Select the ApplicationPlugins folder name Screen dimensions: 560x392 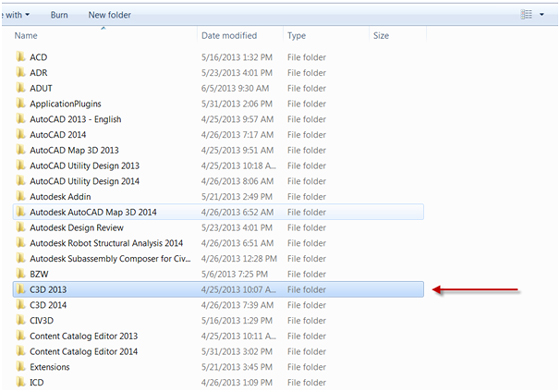coord(65,104)
